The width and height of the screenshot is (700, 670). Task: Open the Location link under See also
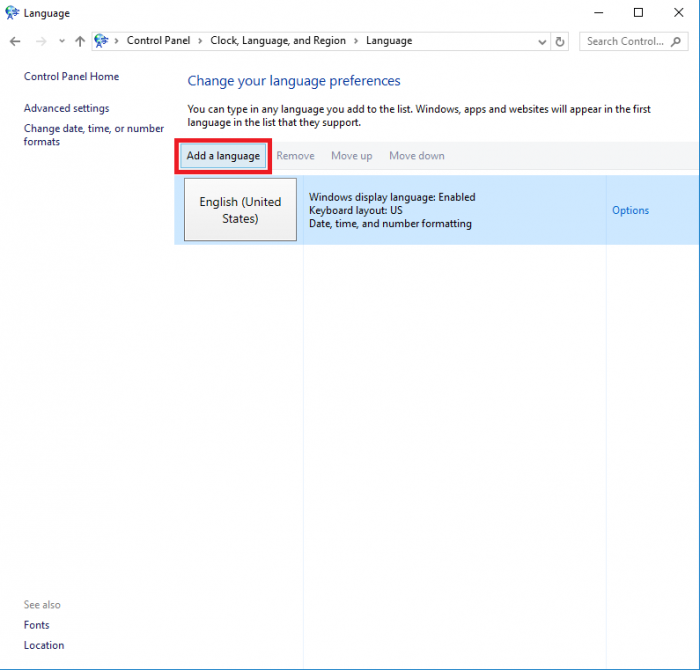tap(44, 645)
